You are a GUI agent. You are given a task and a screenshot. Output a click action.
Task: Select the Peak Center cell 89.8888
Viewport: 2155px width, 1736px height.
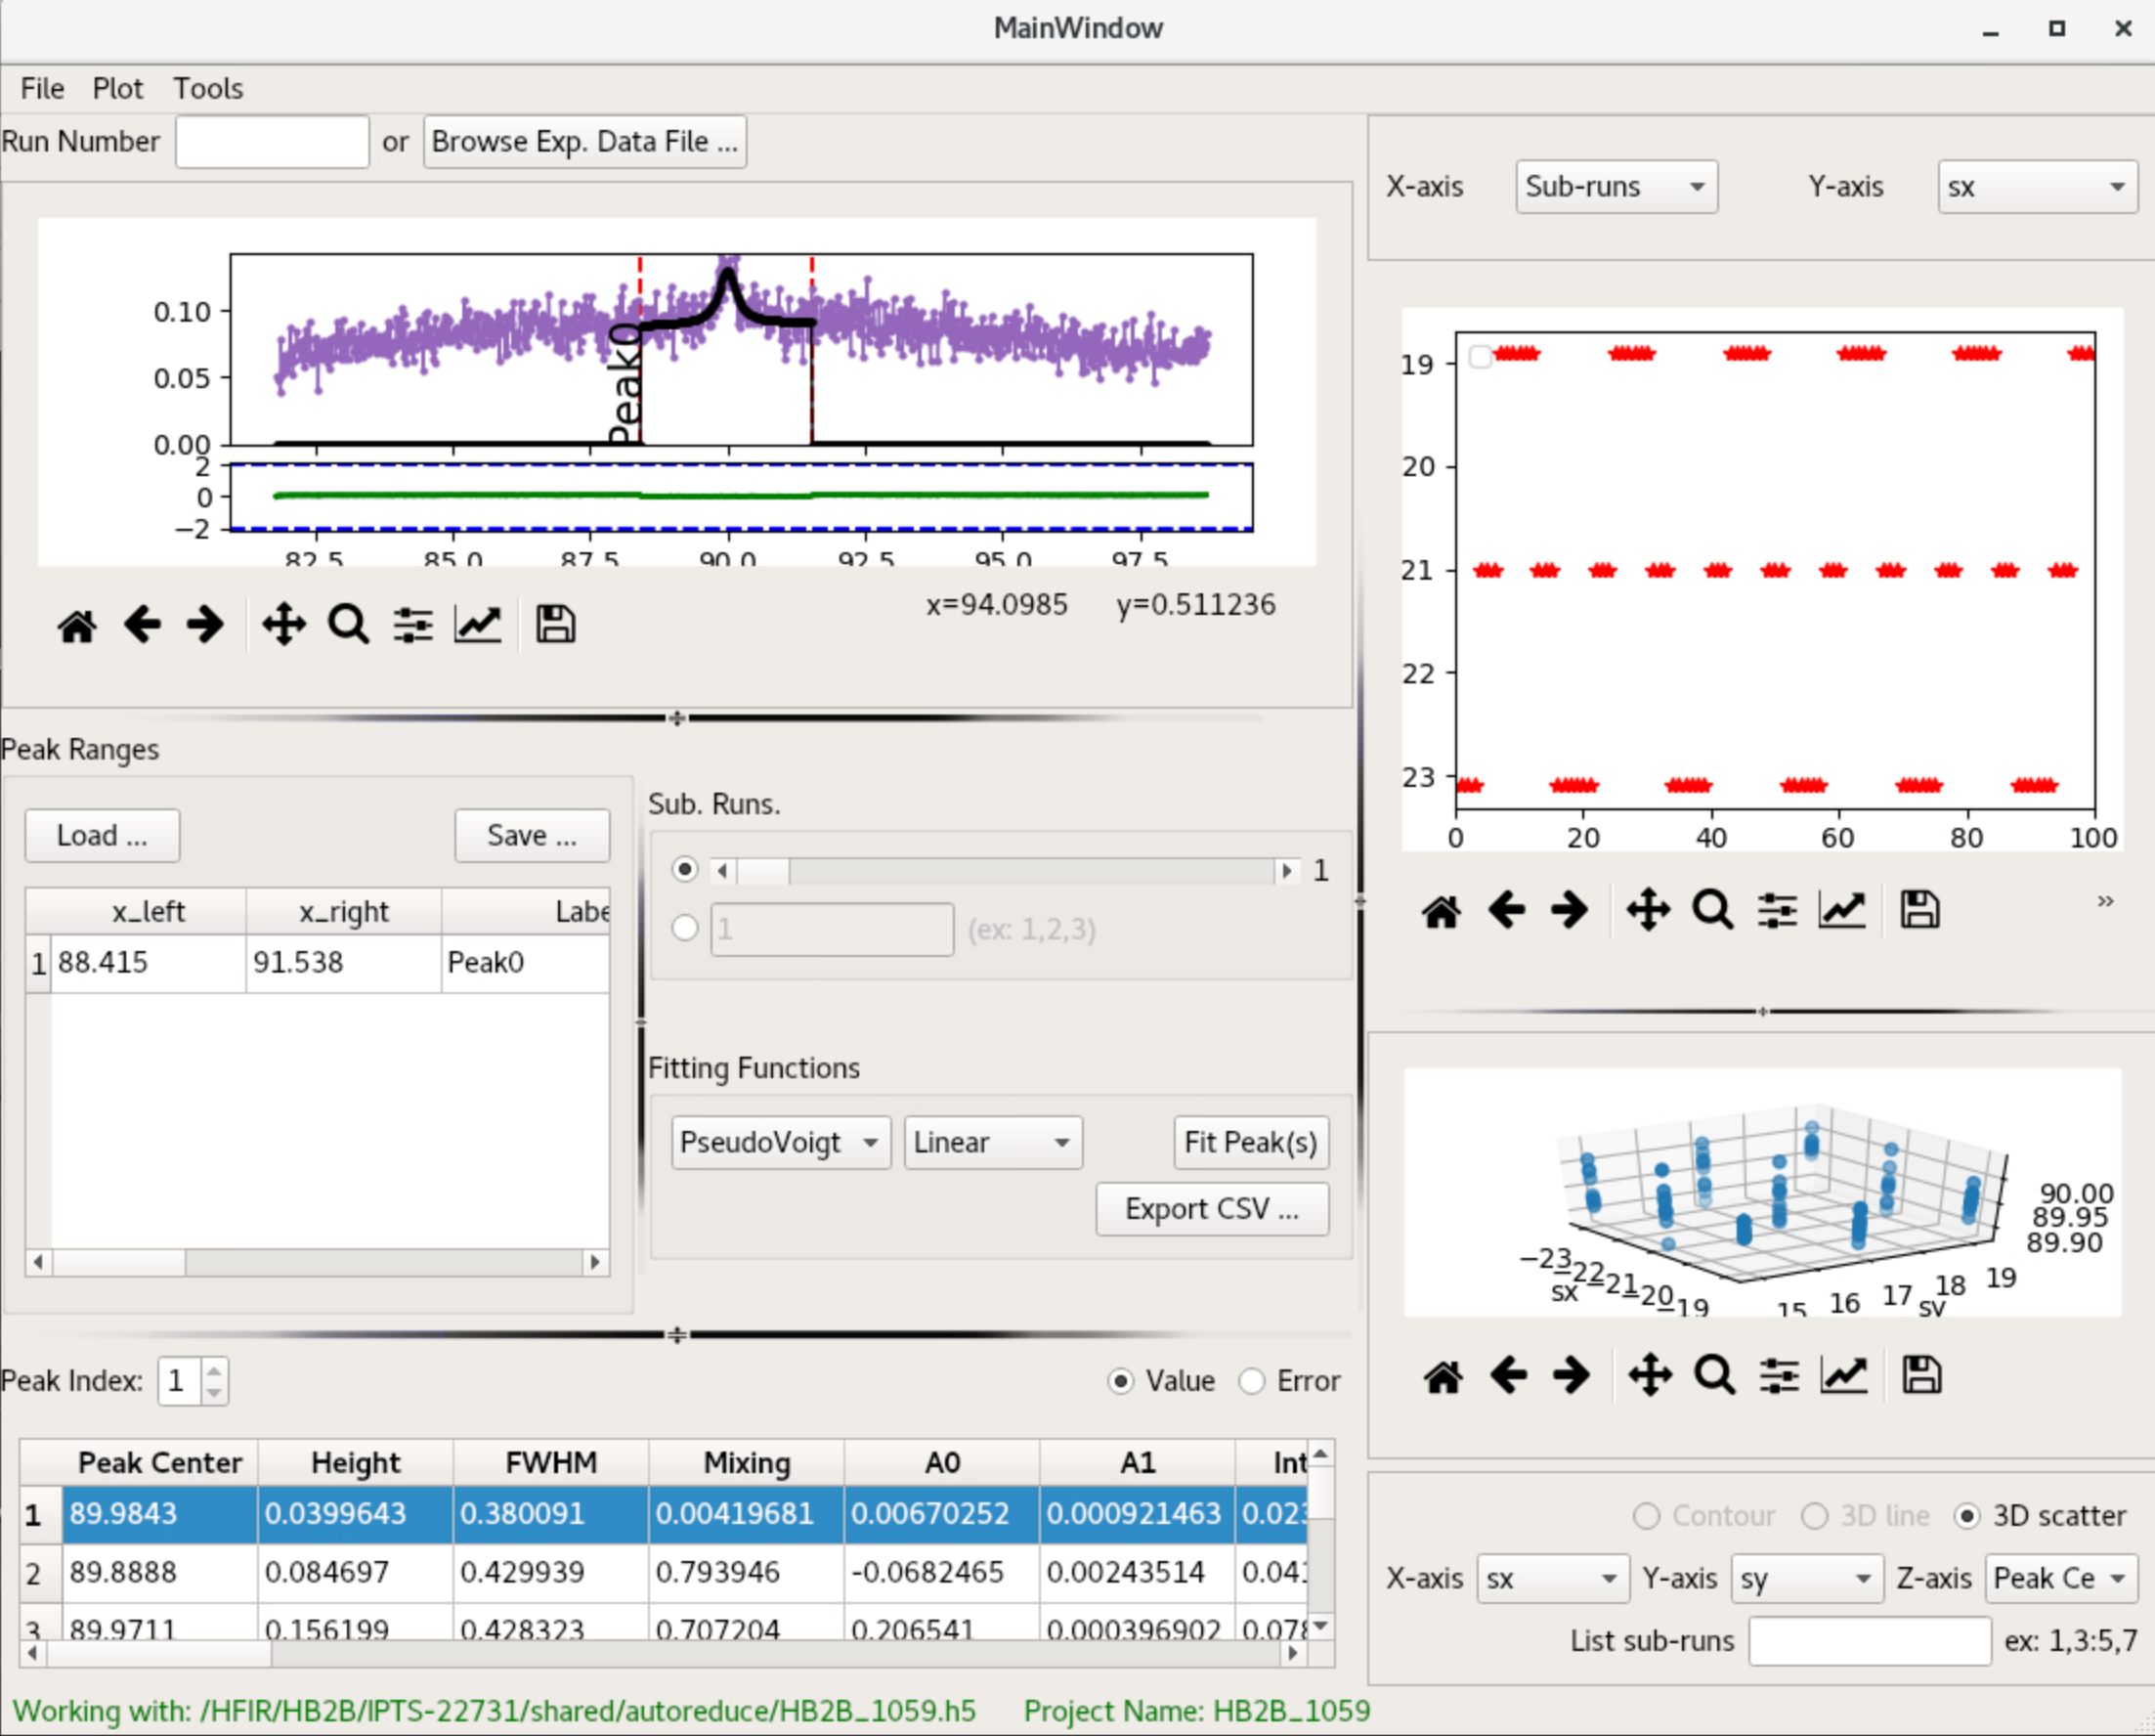click(x=160, y=1573)
